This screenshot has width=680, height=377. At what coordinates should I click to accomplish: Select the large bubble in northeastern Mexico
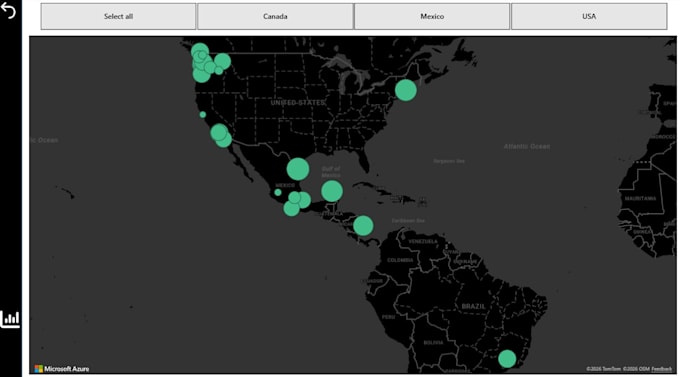298,169
